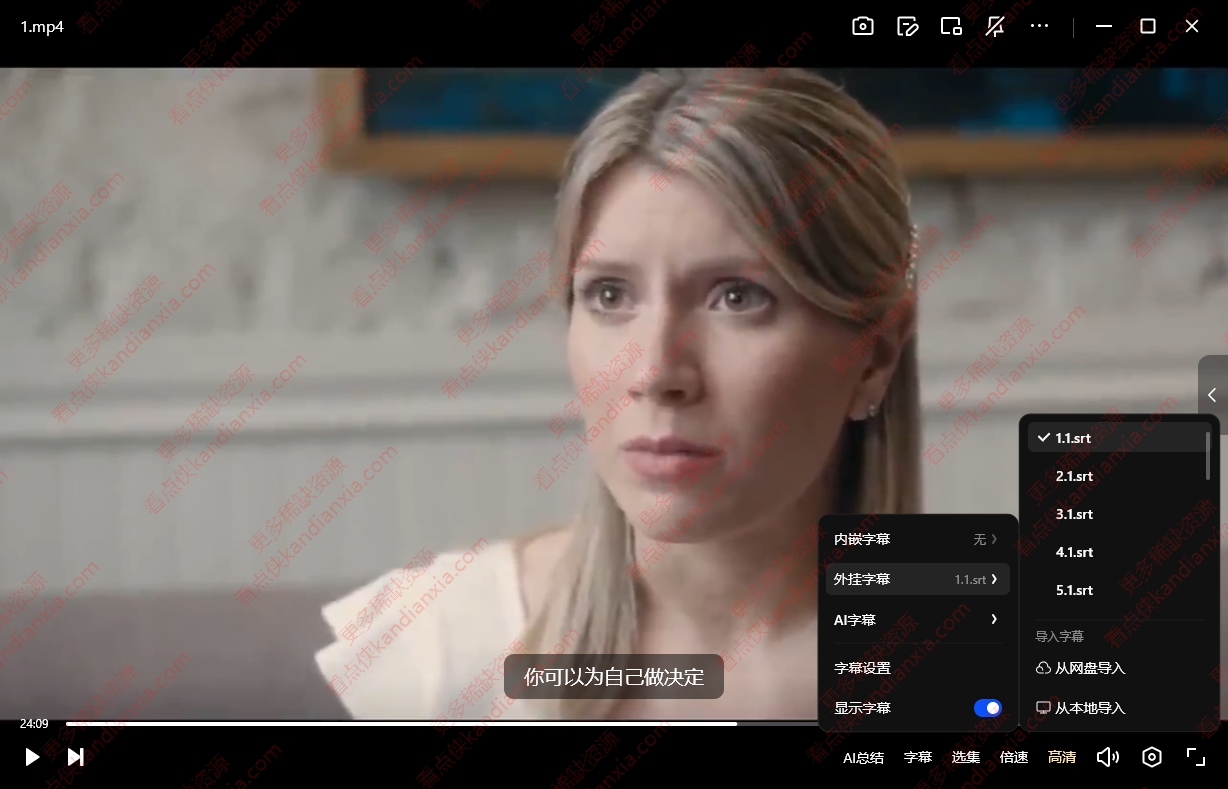Open 字幕设置 menu entry
Screen dimensions: 1228x789
coord(862,668)
